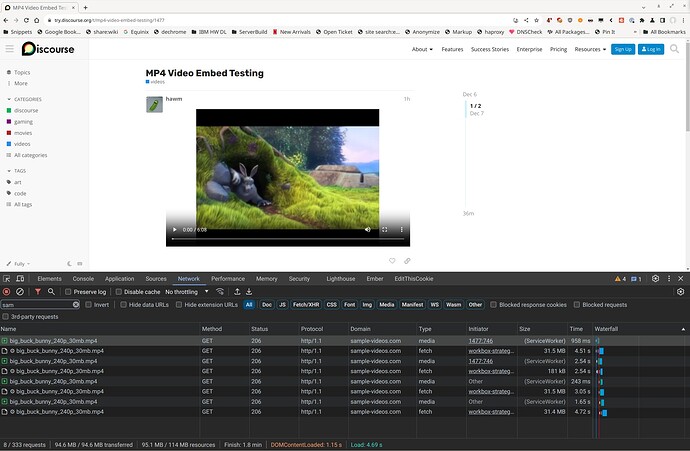The image size is (690, 451).
Task: Open the Application DevTools tab
Action: click(119, 279)
